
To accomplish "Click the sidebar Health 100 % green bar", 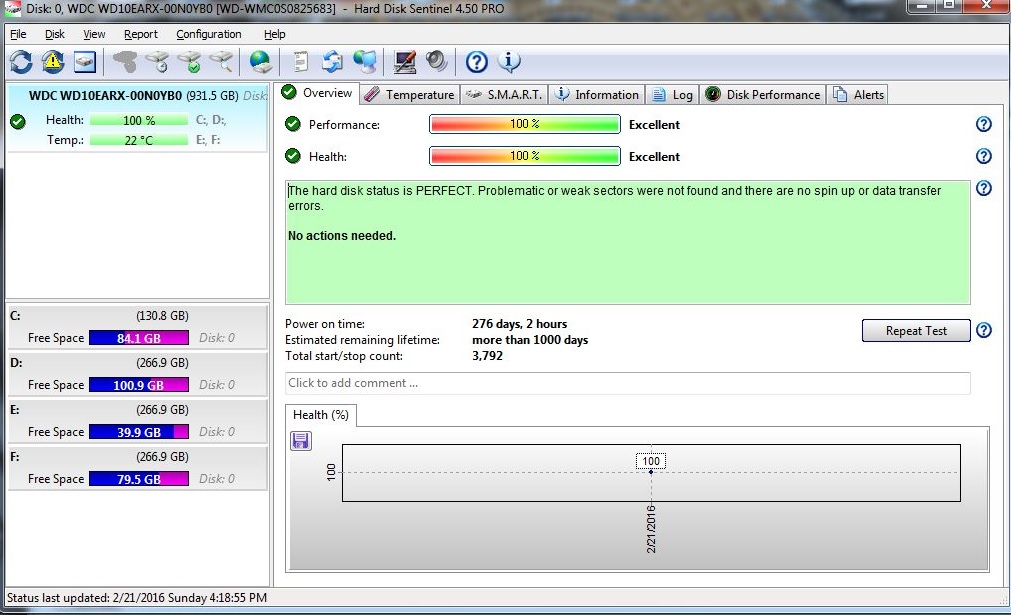I will pos(139,121).
